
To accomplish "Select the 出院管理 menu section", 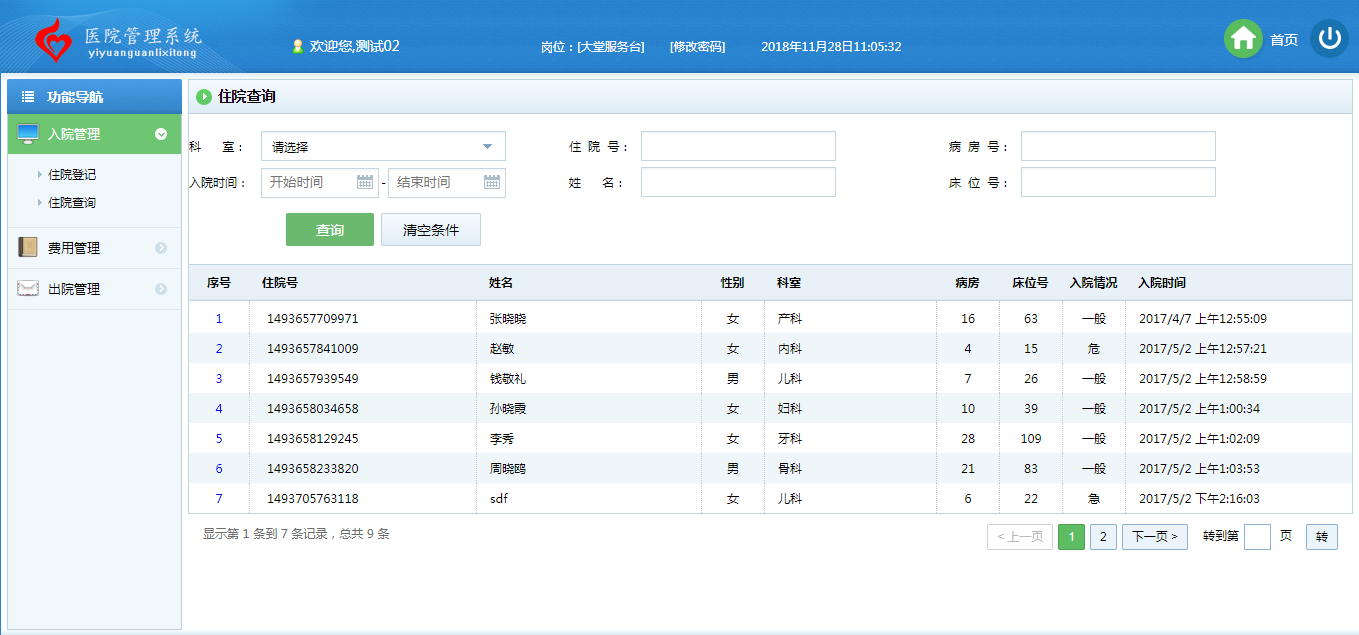I will pyautogui.click(x=95, y=289).
